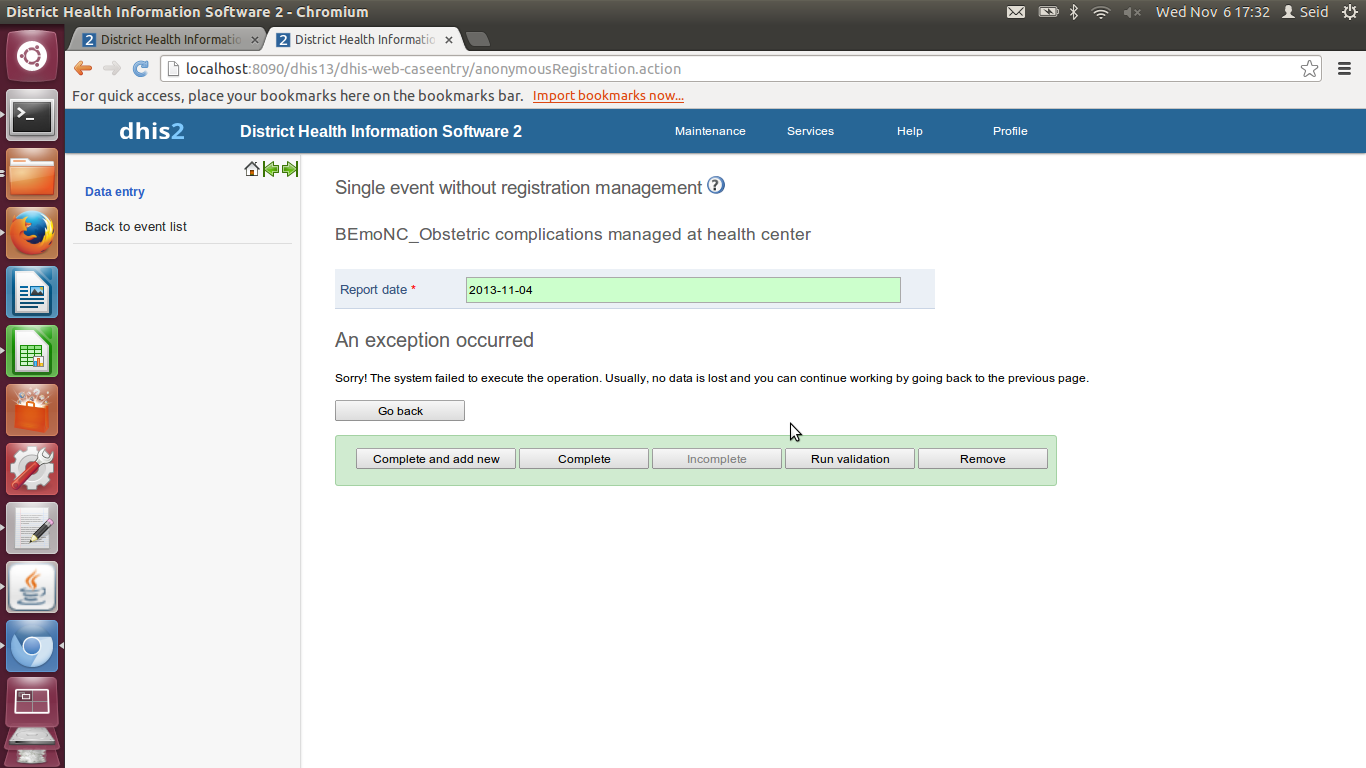Screen dimensions: 1366x768
Task: Click the green right arrow icon in sidebar
Action: tap(290, 169)
